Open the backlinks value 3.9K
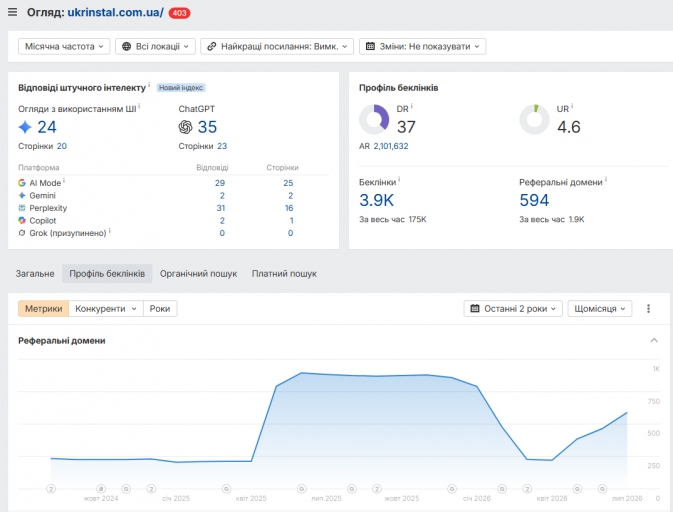The height and width of the screenshot is (512, 673). [x=376, y=200]
